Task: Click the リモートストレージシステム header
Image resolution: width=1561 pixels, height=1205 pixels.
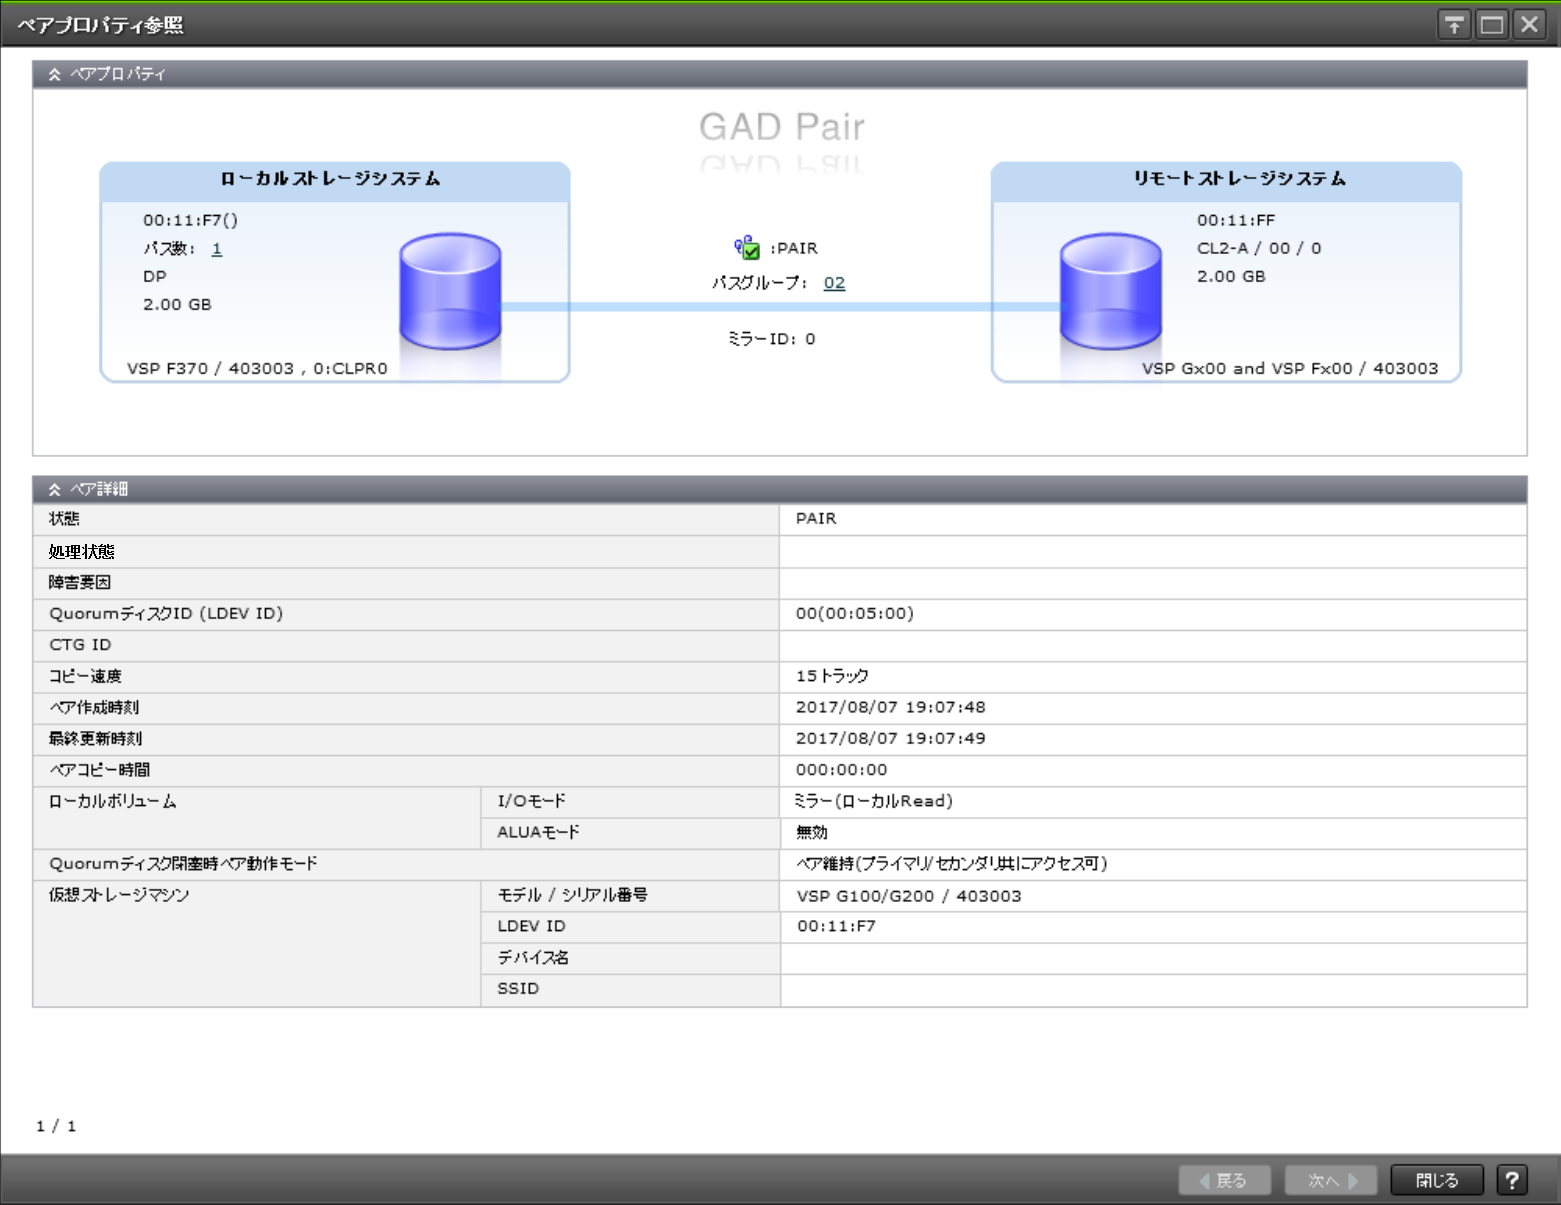Action: point(1239,179)
